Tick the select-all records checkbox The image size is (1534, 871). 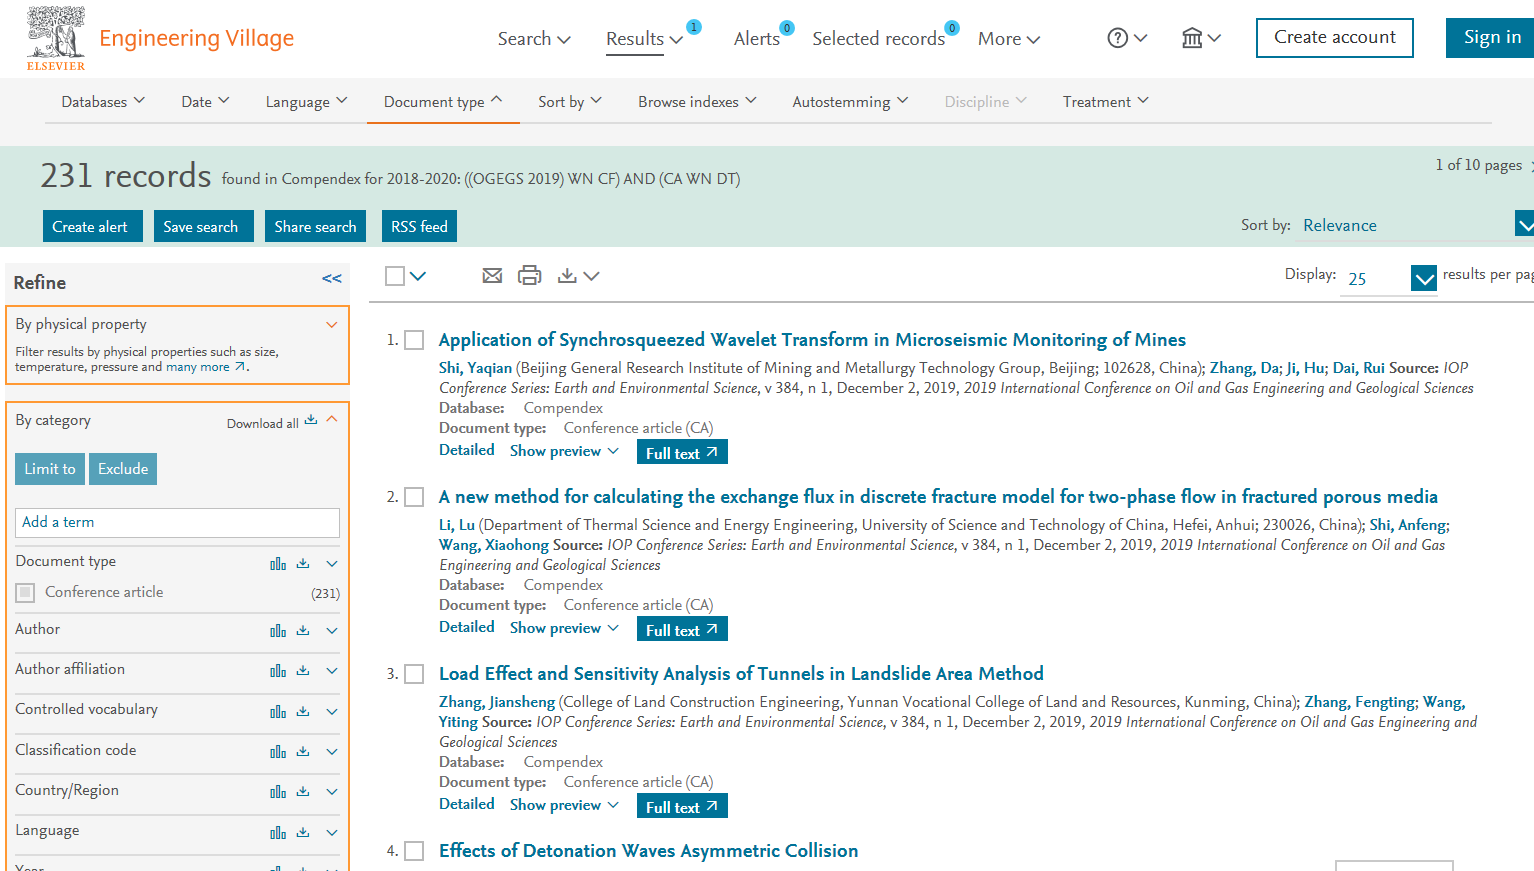tap(395, 276)
